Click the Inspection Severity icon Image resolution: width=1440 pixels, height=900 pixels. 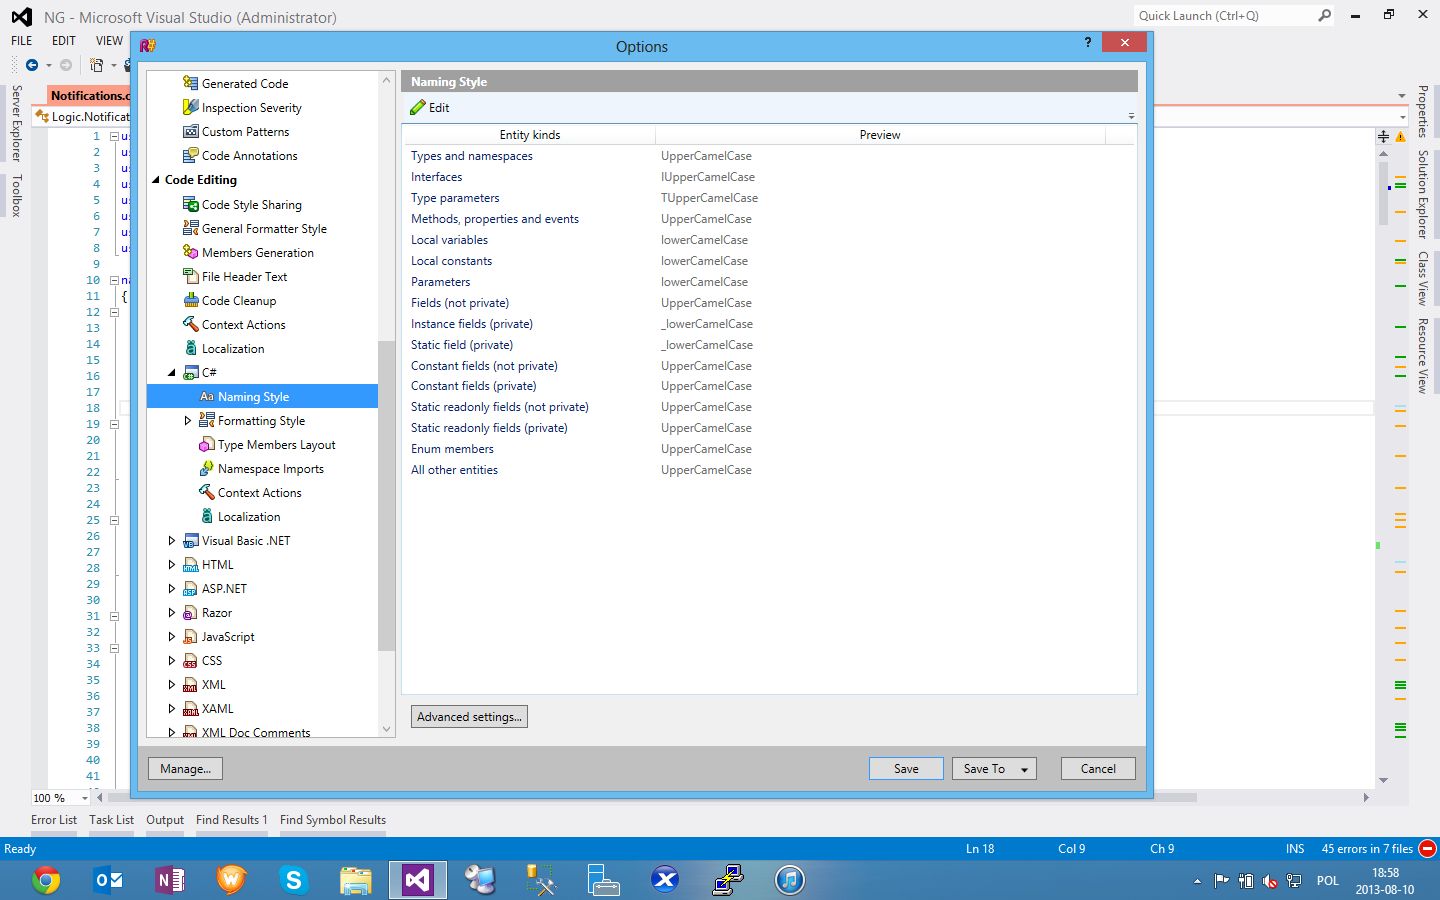pos(190,107)
